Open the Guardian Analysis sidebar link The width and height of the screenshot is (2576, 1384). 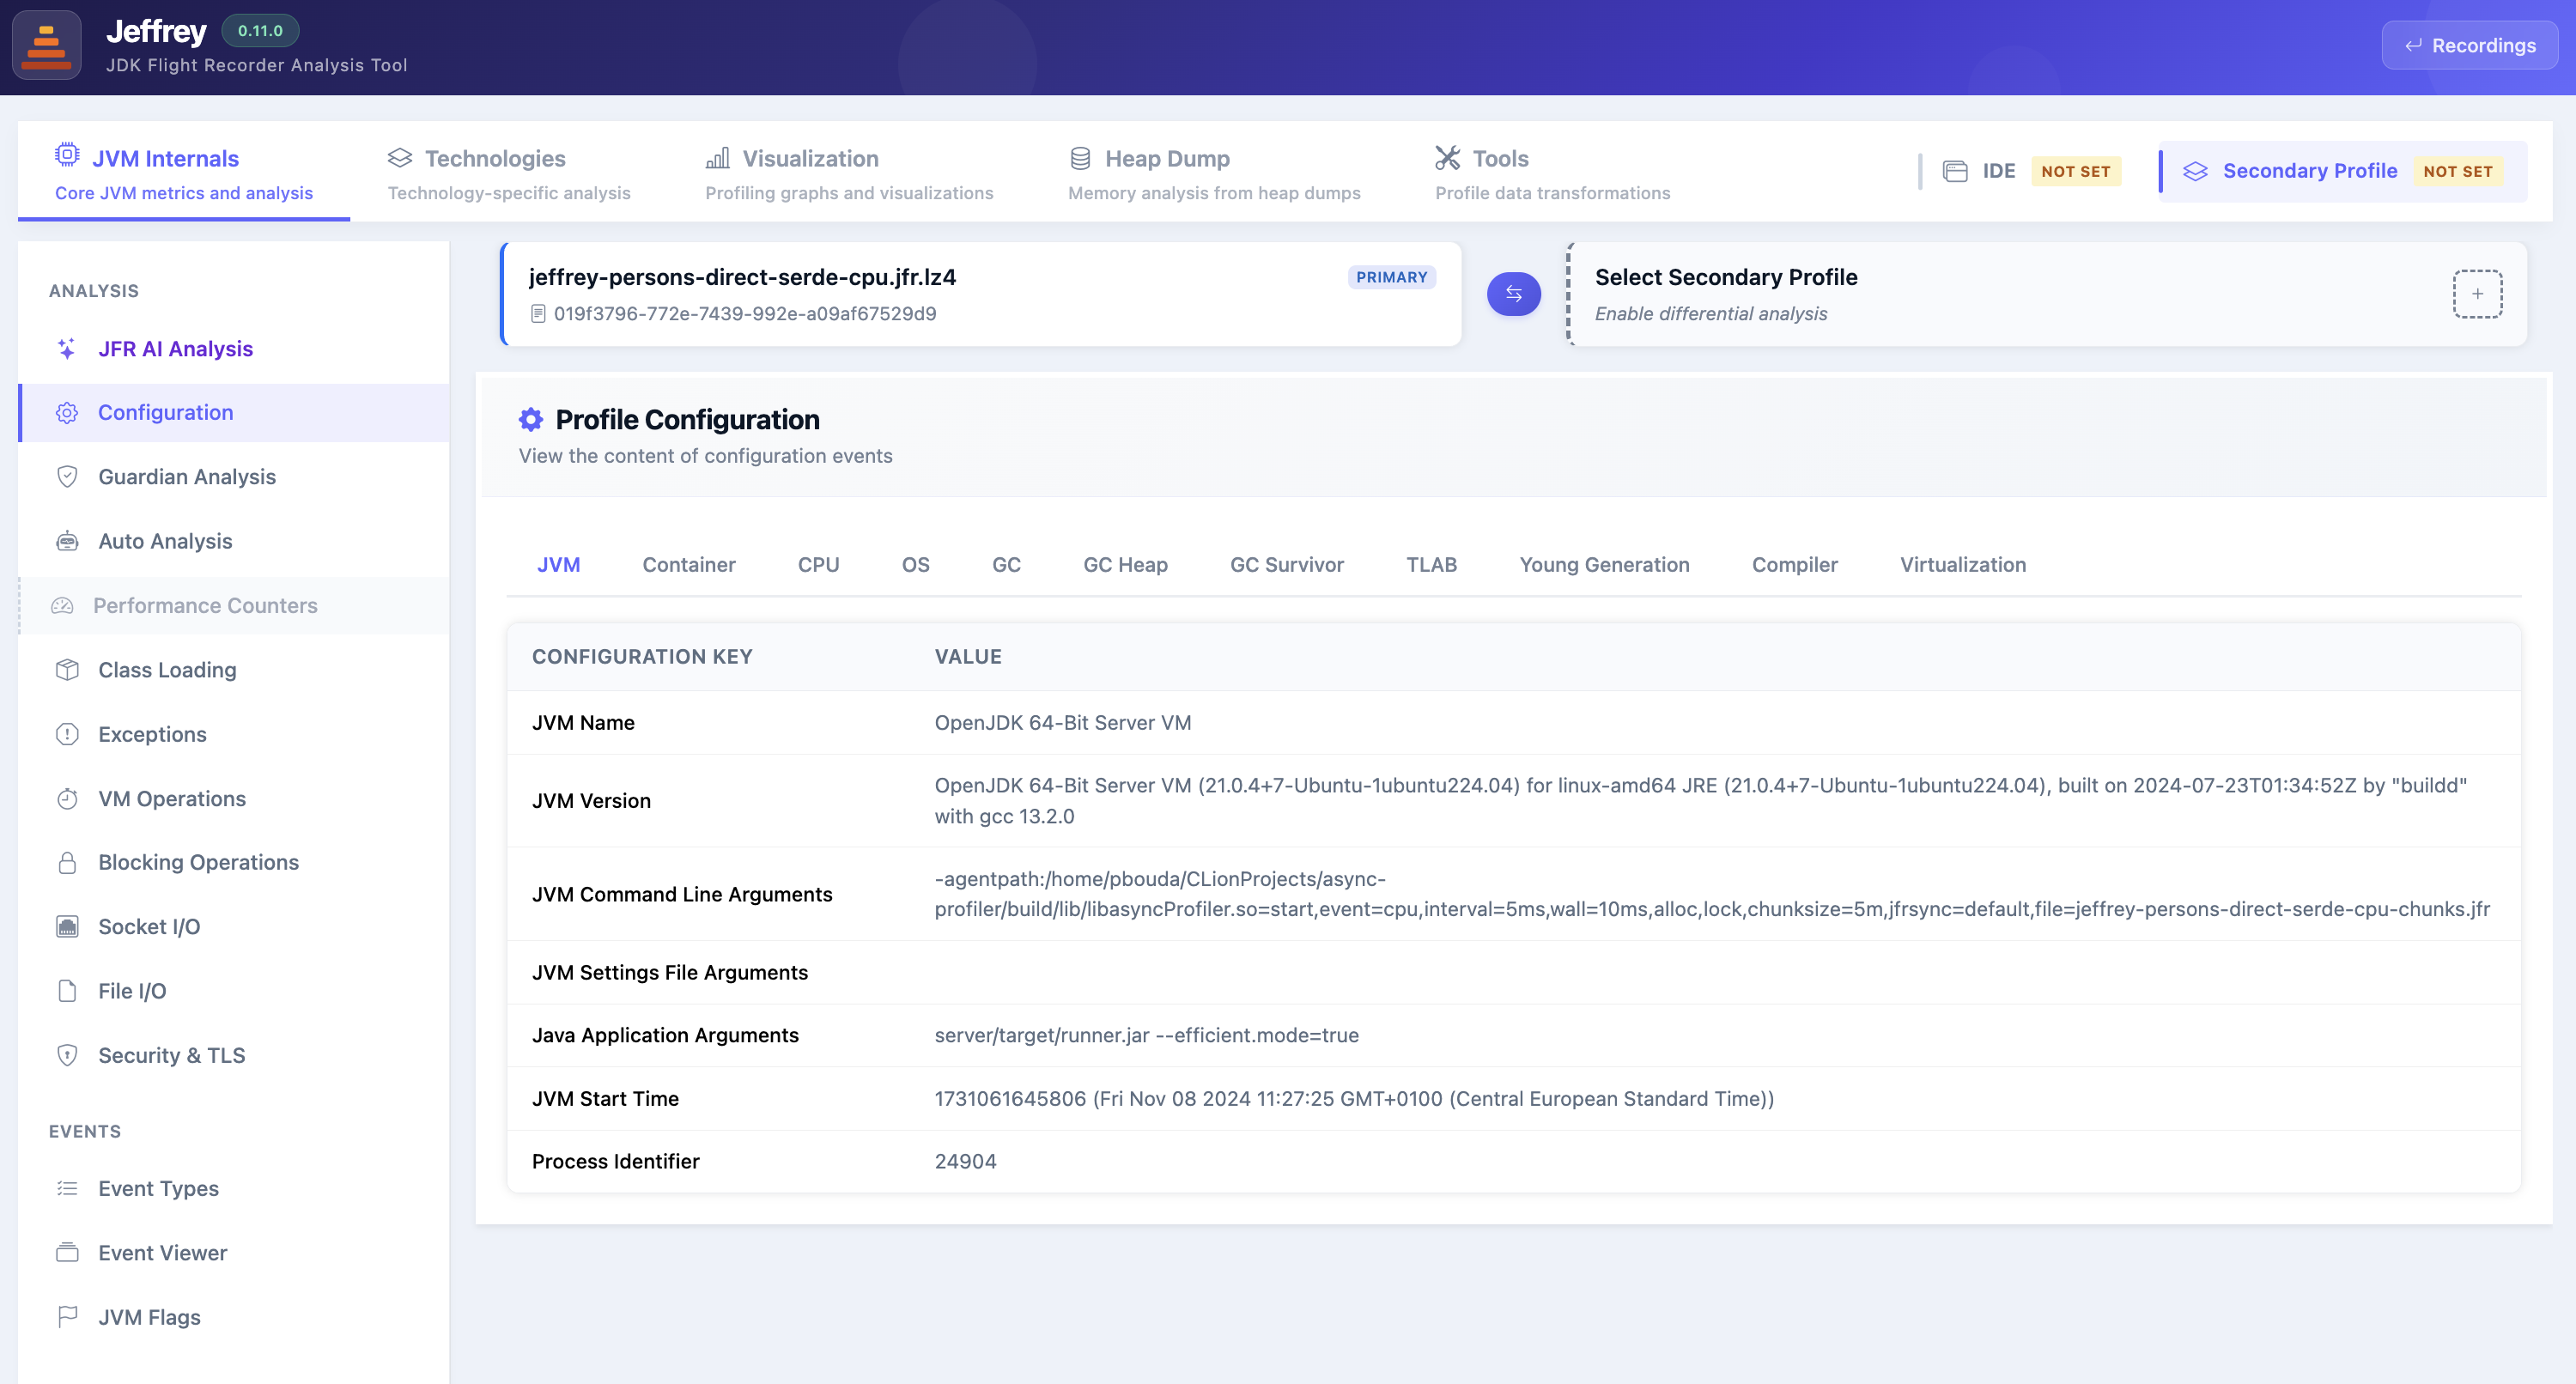pos(233,477)
